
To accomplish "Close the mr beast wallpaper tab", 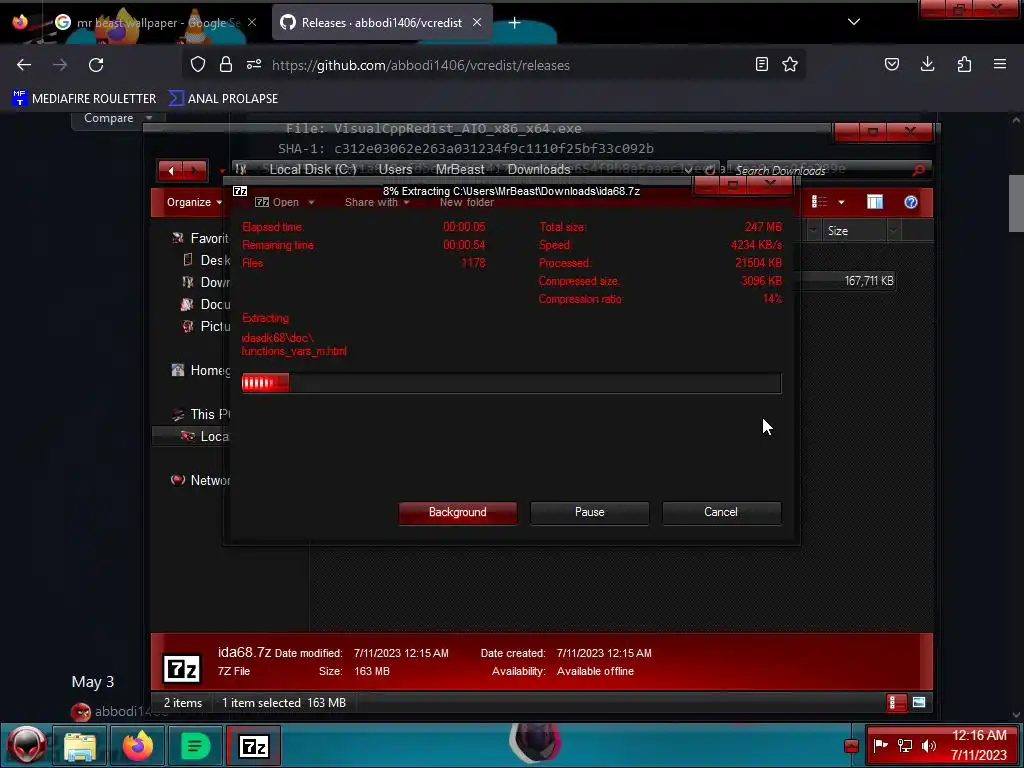I will tap(251, 23).
